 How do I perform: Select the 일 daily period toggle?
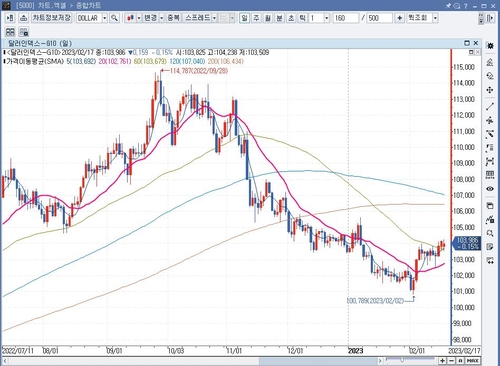(244, 18)
